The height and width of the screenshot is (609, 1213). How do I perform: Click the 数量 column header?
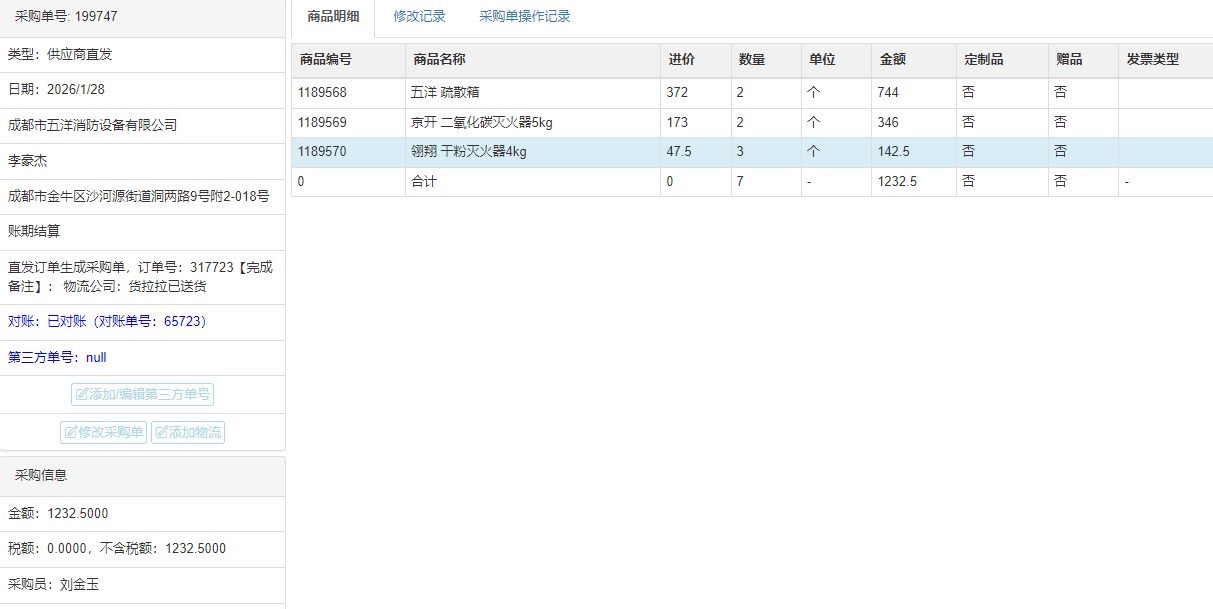pos(752,60)
